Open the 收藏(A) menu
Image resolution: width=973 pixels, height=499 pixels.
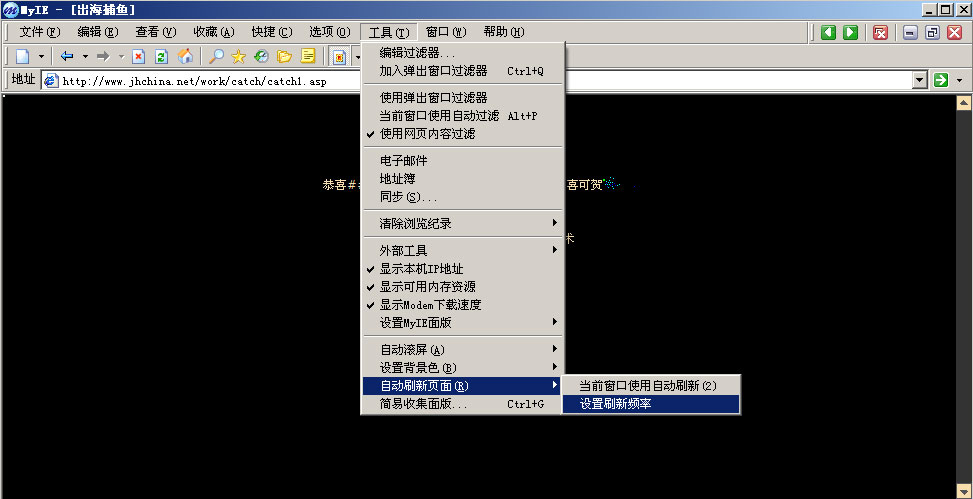(213, 32)
